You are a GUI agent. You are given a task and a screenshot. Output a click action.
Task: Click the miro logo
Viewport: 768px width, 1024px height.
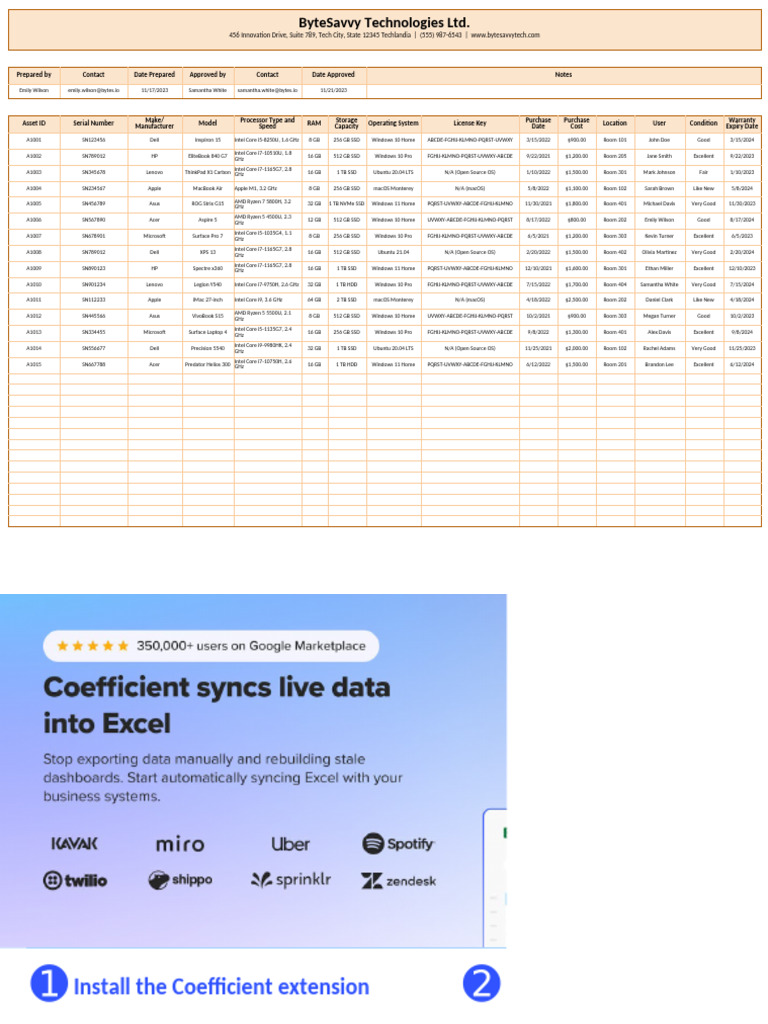pyautogui.click(x=180, y=844)
